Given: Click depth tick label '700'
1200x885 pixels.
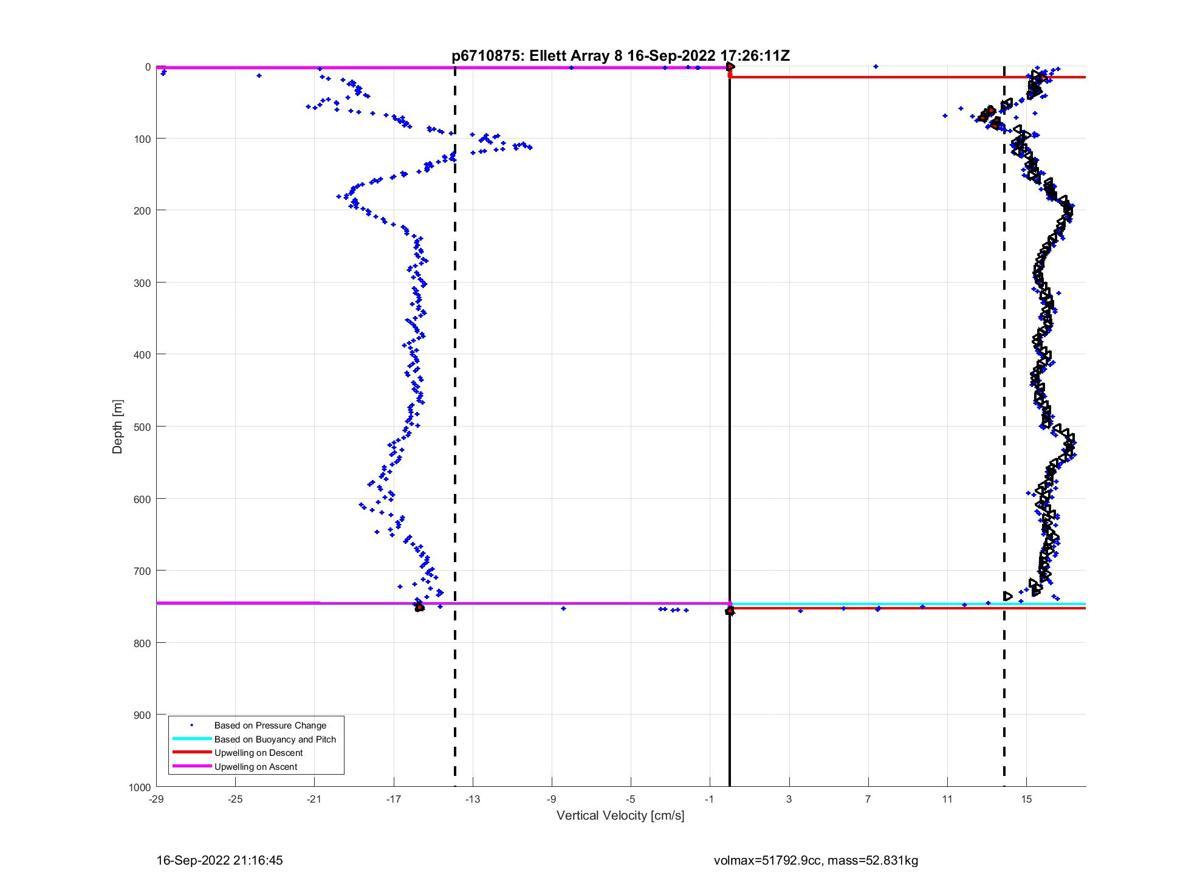Looking at the screenshot, I should pyautogui.click(x=142, y=571).
